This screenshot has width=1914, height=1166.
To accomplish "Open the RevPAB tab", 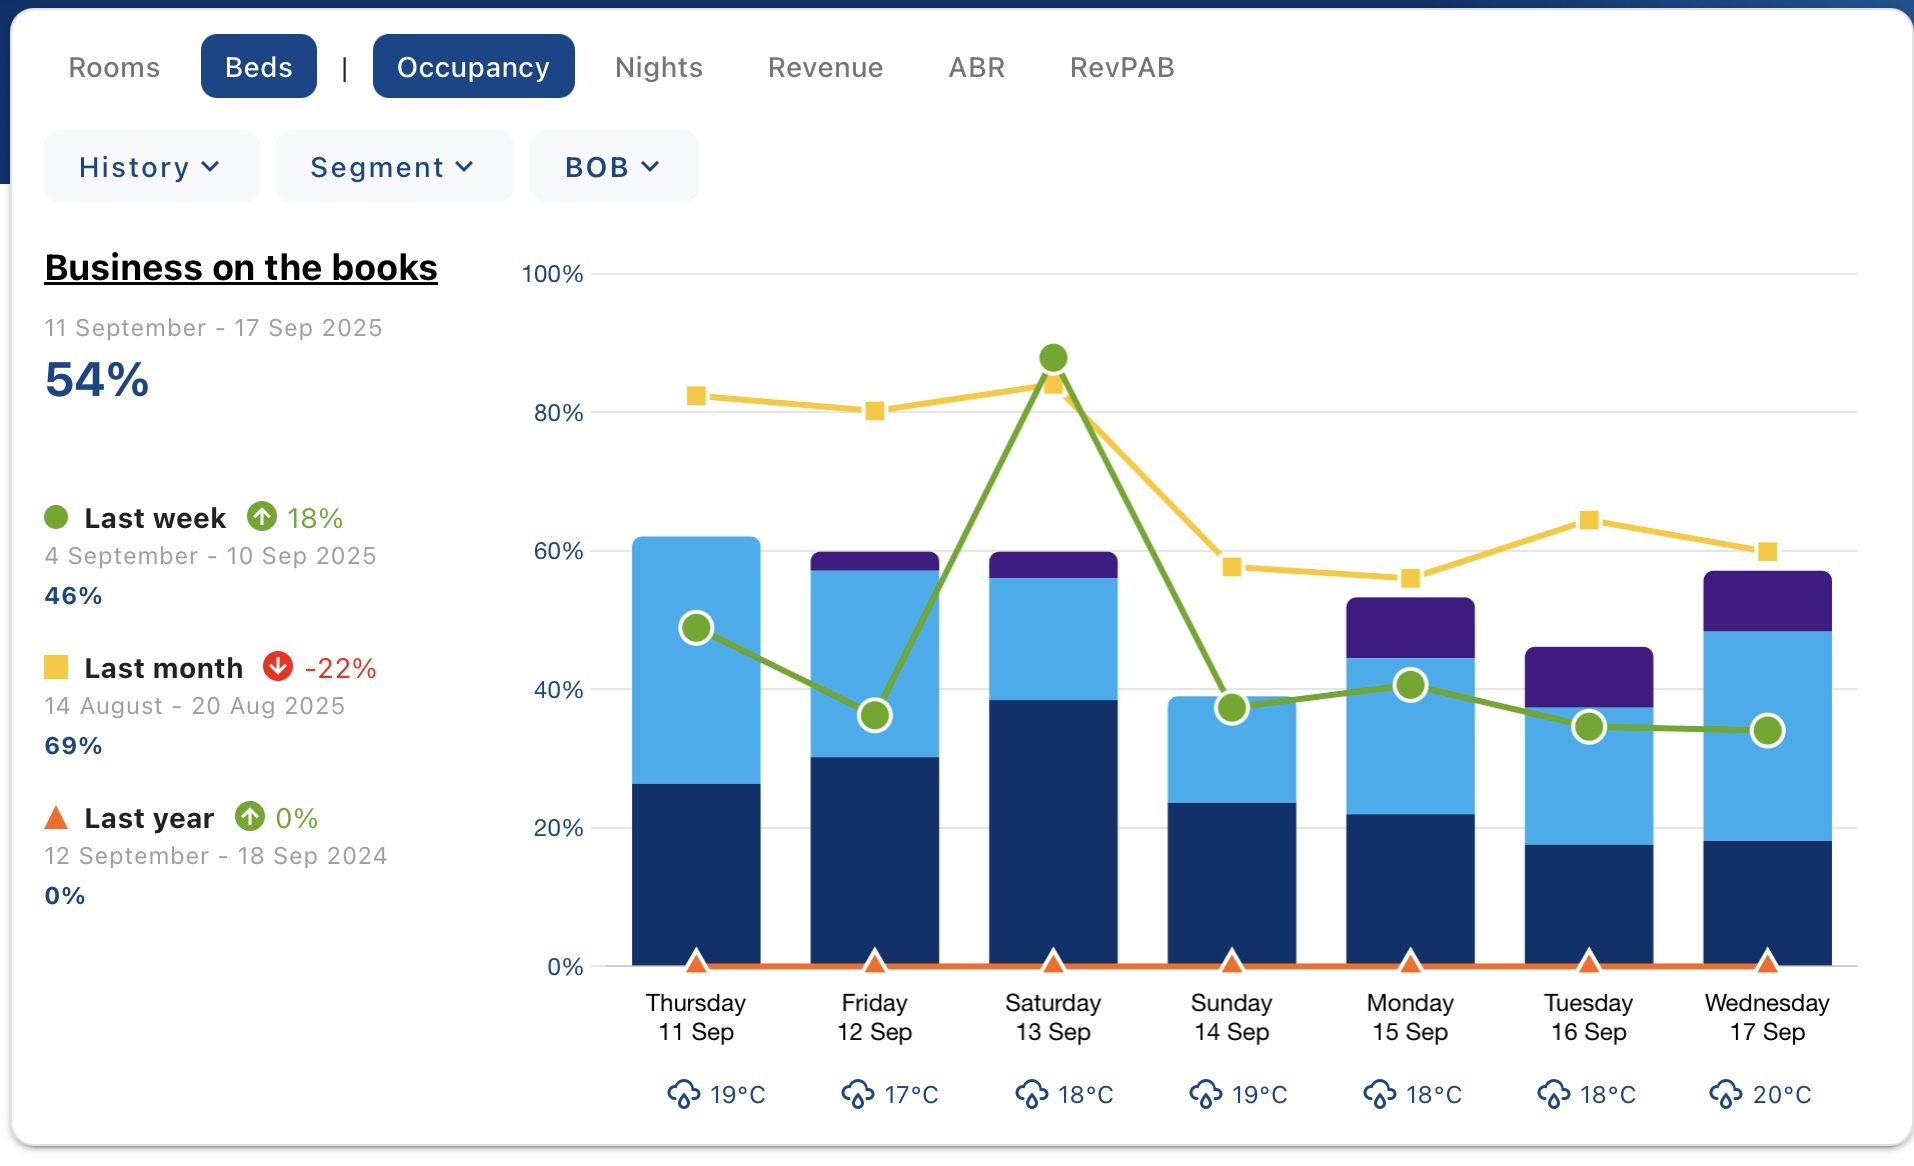I will click(1122, 67).
